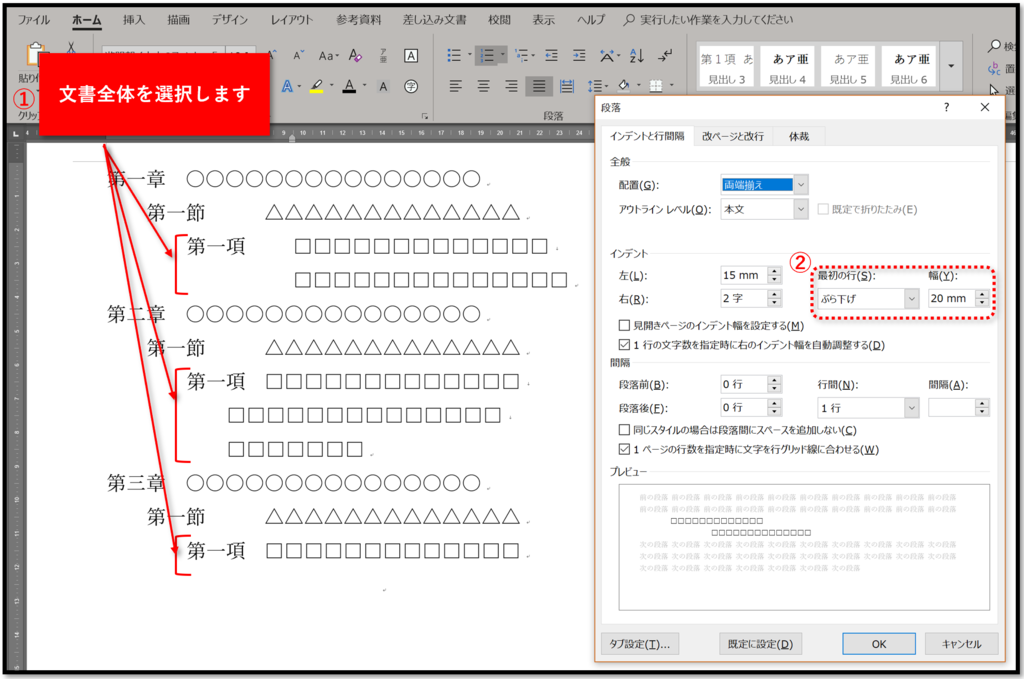
Task: Click the Asian layout character scaling icon
Action: point(607,55)
